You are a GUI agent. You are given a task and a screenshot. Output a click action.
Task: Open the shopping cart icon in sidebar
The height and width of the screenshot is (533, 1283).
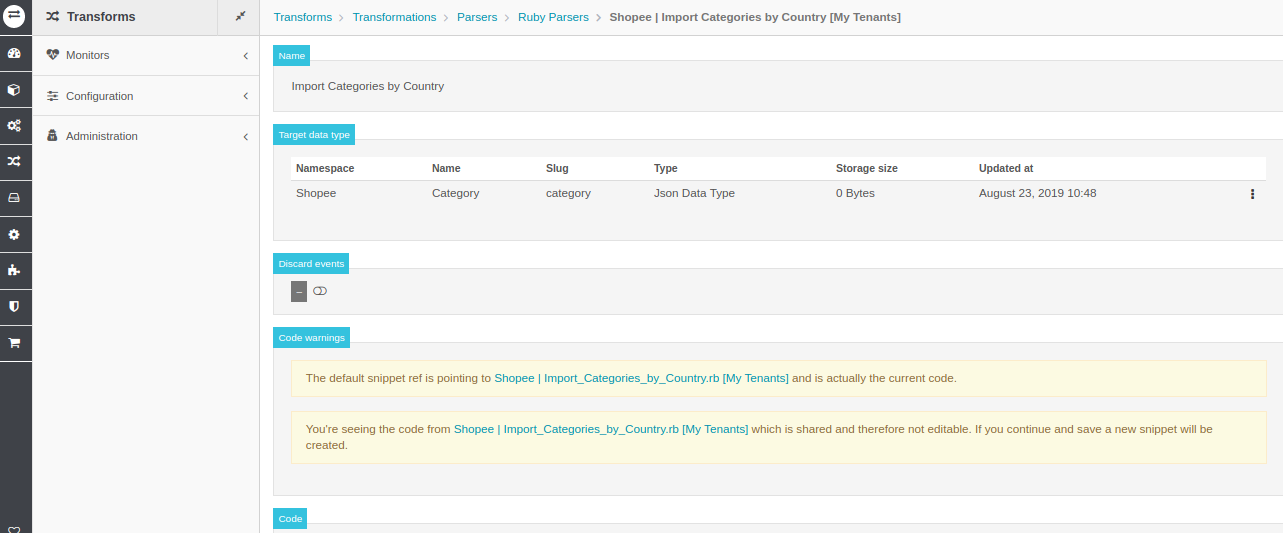tap(15, 342)
